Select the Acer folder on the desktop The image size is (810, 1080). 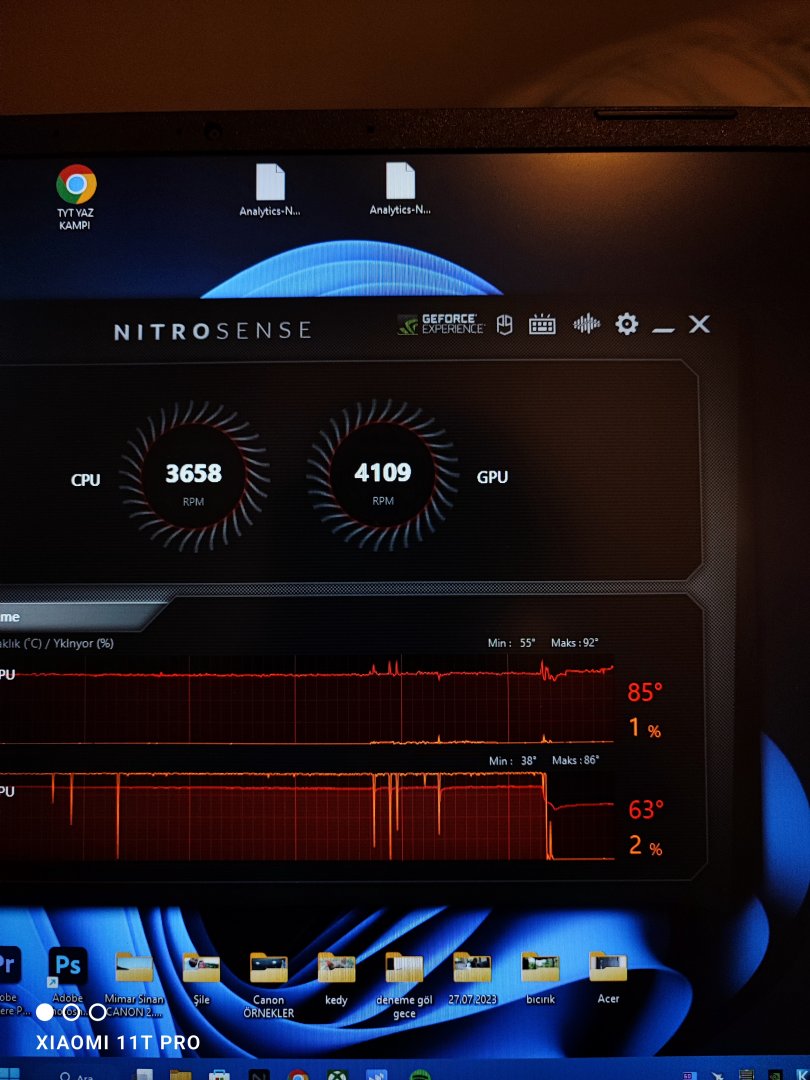608,978
